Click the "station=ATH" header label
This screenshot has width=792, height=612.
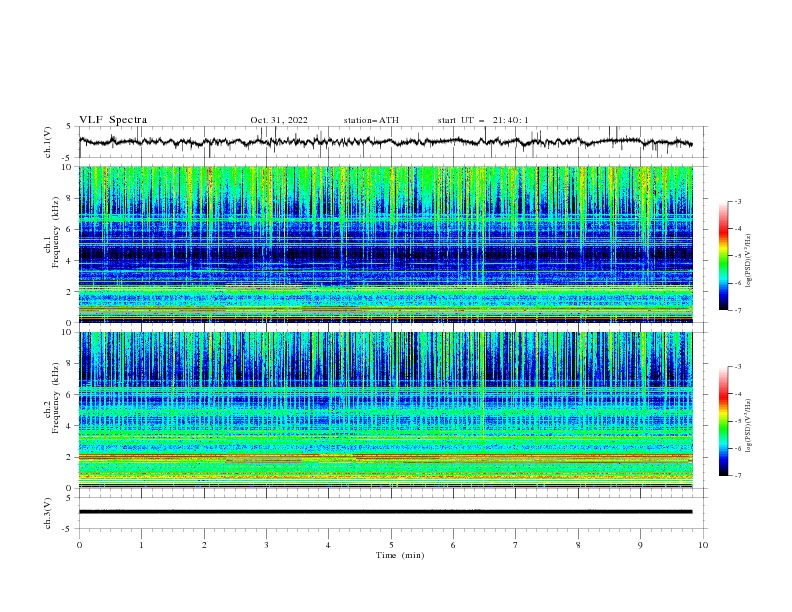(x=371, y=120)
